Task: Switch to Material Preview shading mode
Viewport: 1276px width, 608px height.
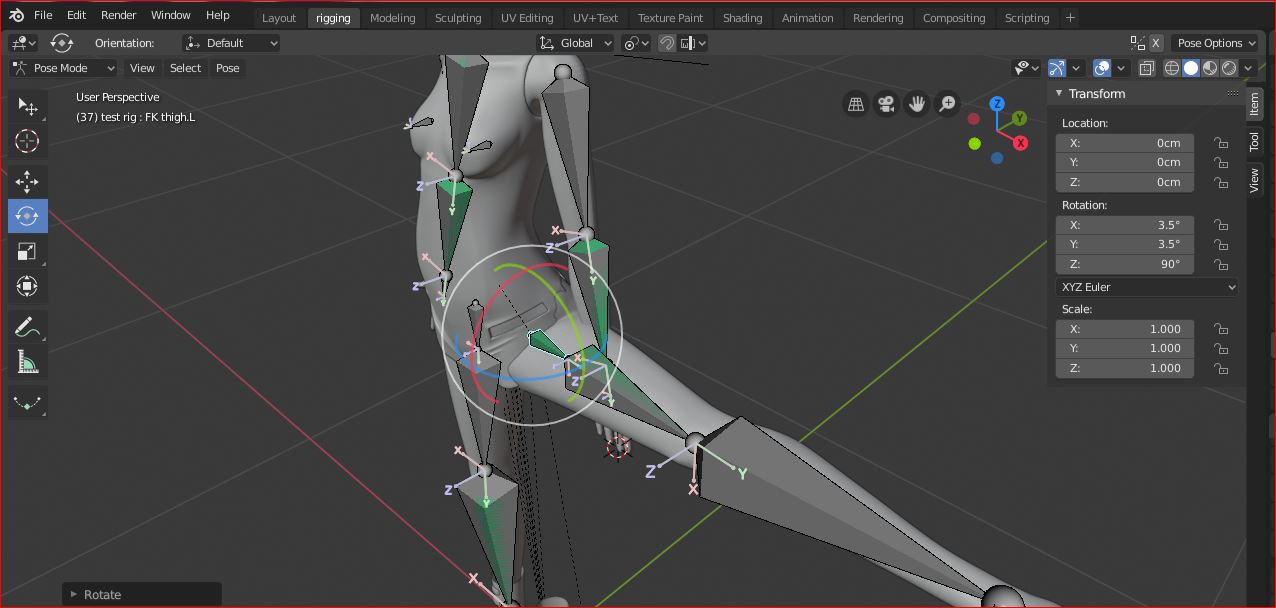Action: (x=1210, y=67)
